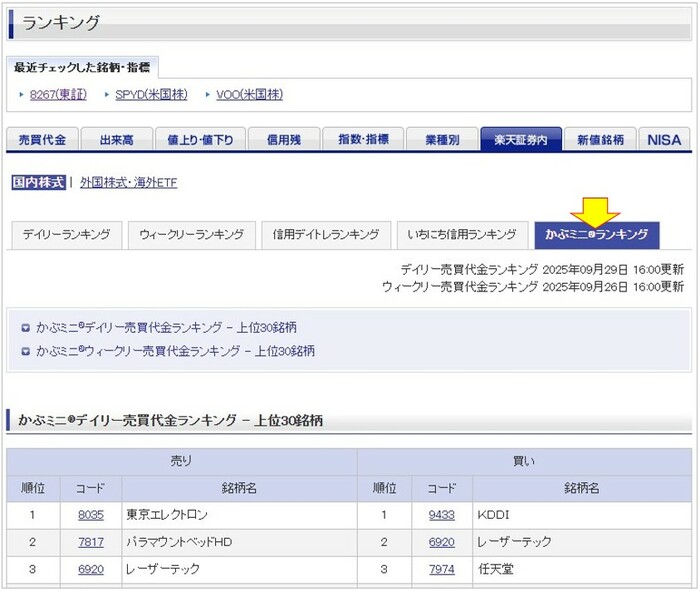Click かぶミニ デイリー売買代金ランキング section heading
The height and width of the screenshot is (591, 700).
[x=171, y=420]
